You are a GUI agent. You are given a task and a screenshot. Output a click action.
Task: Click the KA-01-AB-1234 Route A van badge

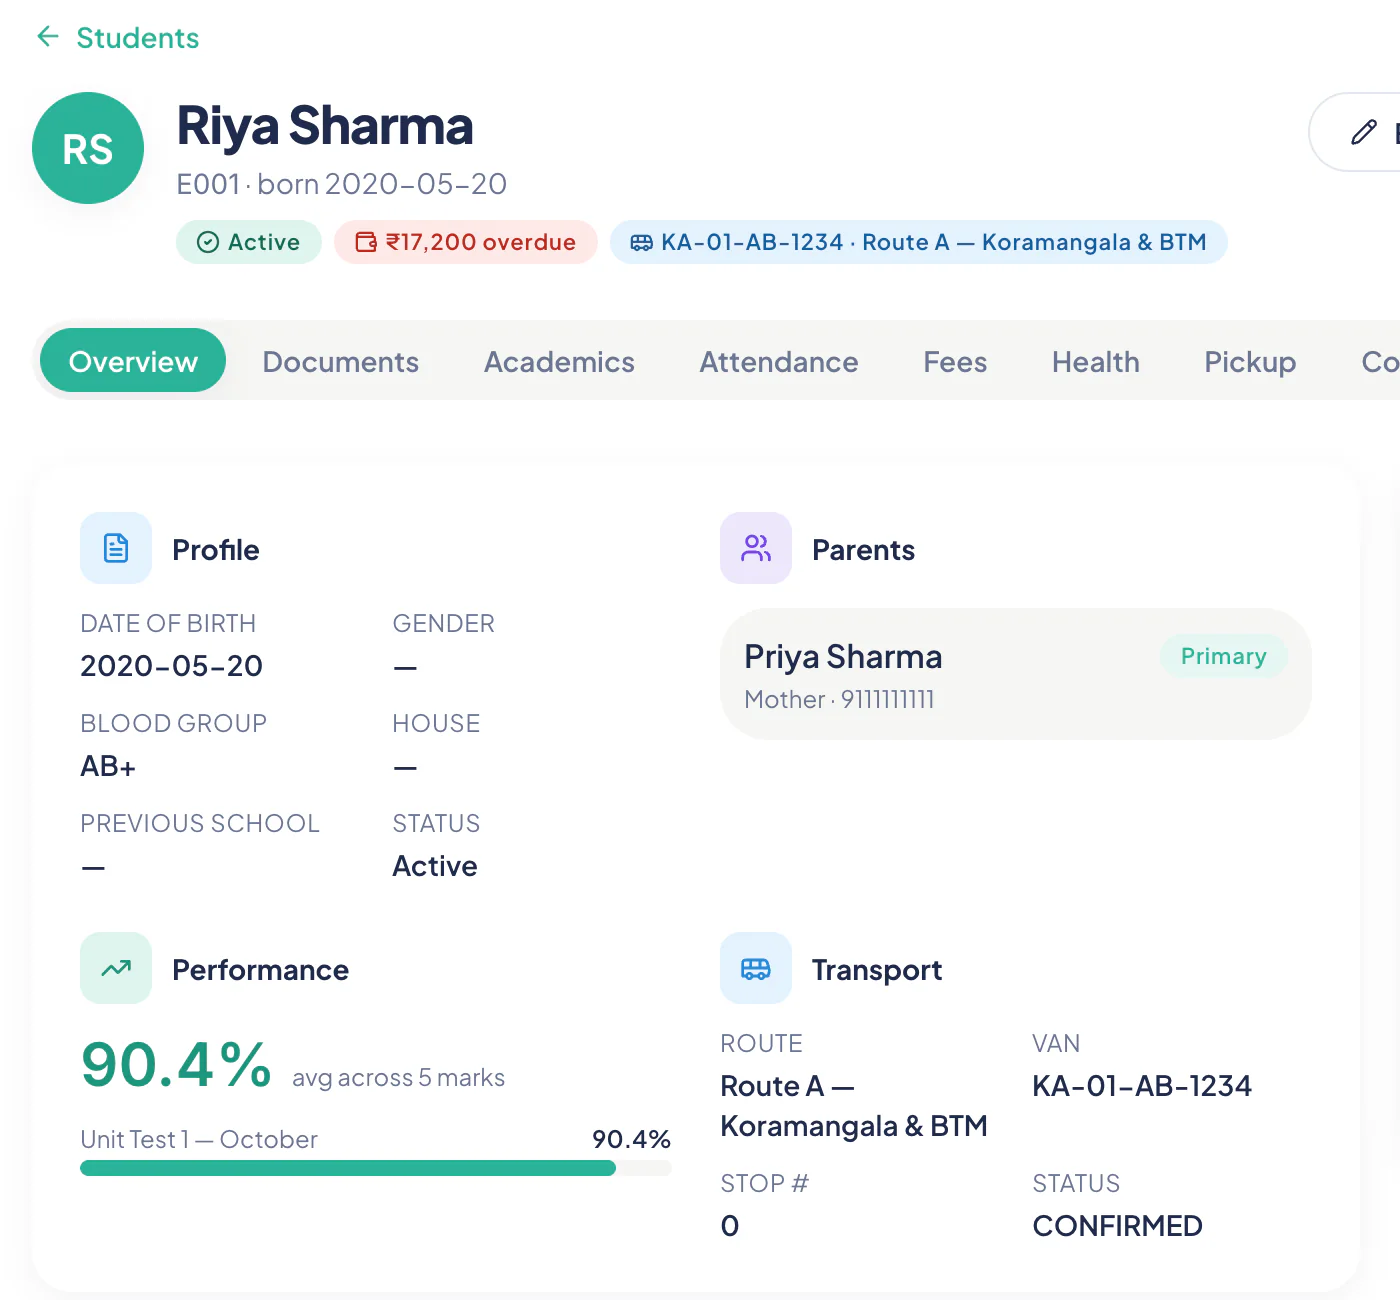click(919, 242)
